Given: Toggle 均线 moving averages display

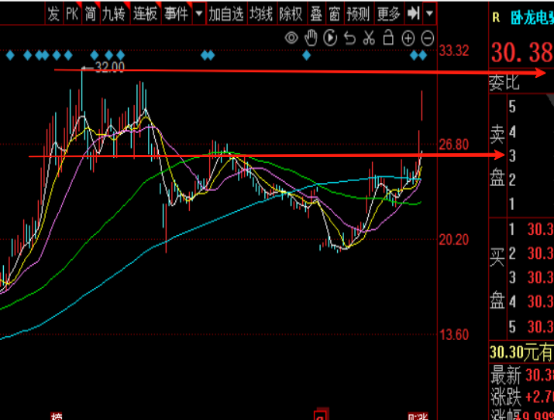Looking at the screenshot, I should click(261, 14).
